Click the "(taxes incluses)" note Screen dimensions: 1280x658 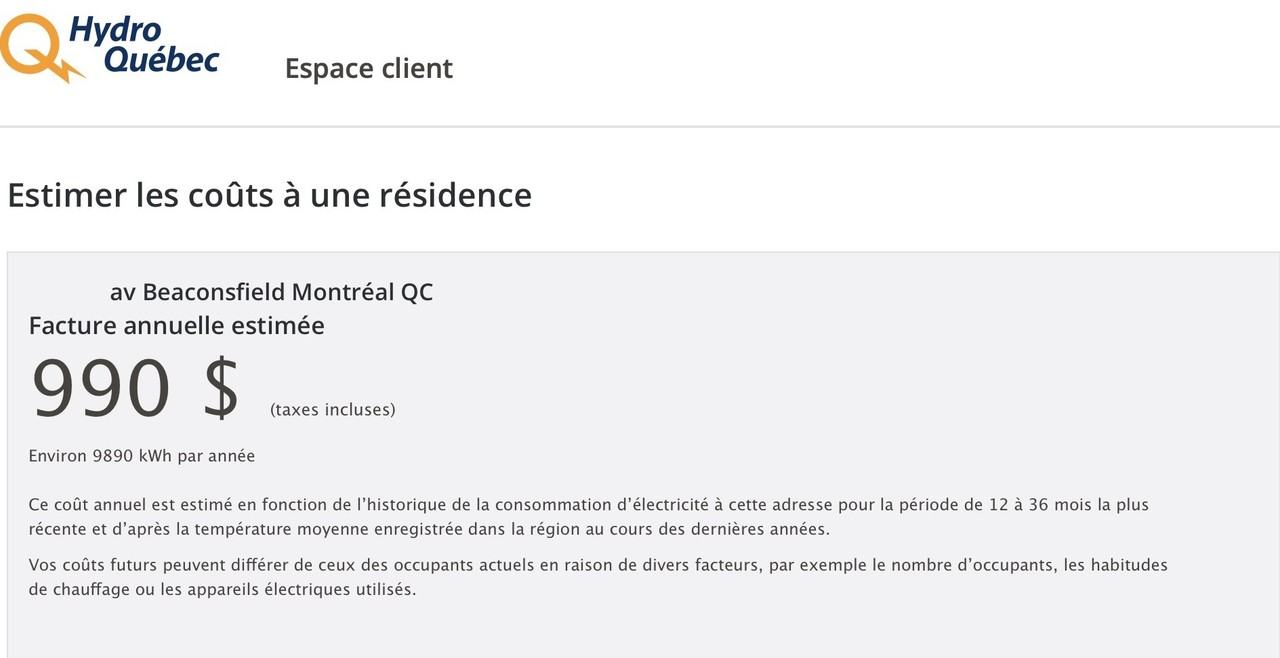click(332, 409)
